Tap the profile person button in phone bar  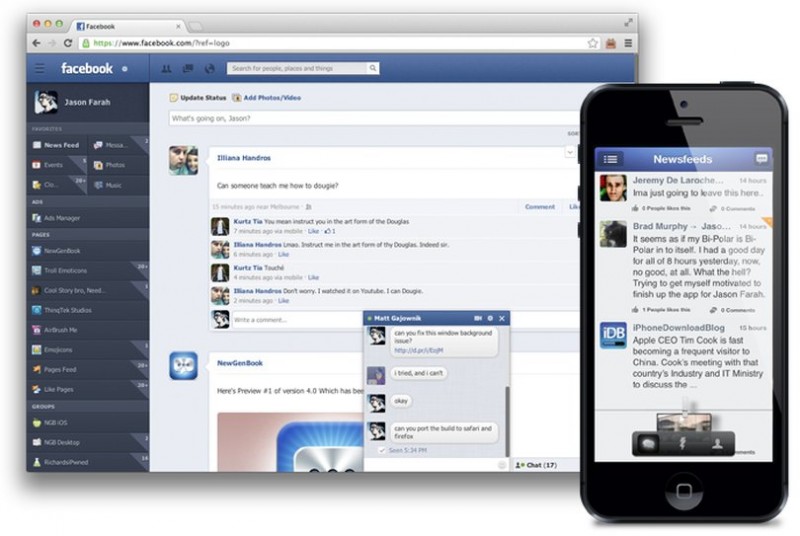tap(717, 444)
